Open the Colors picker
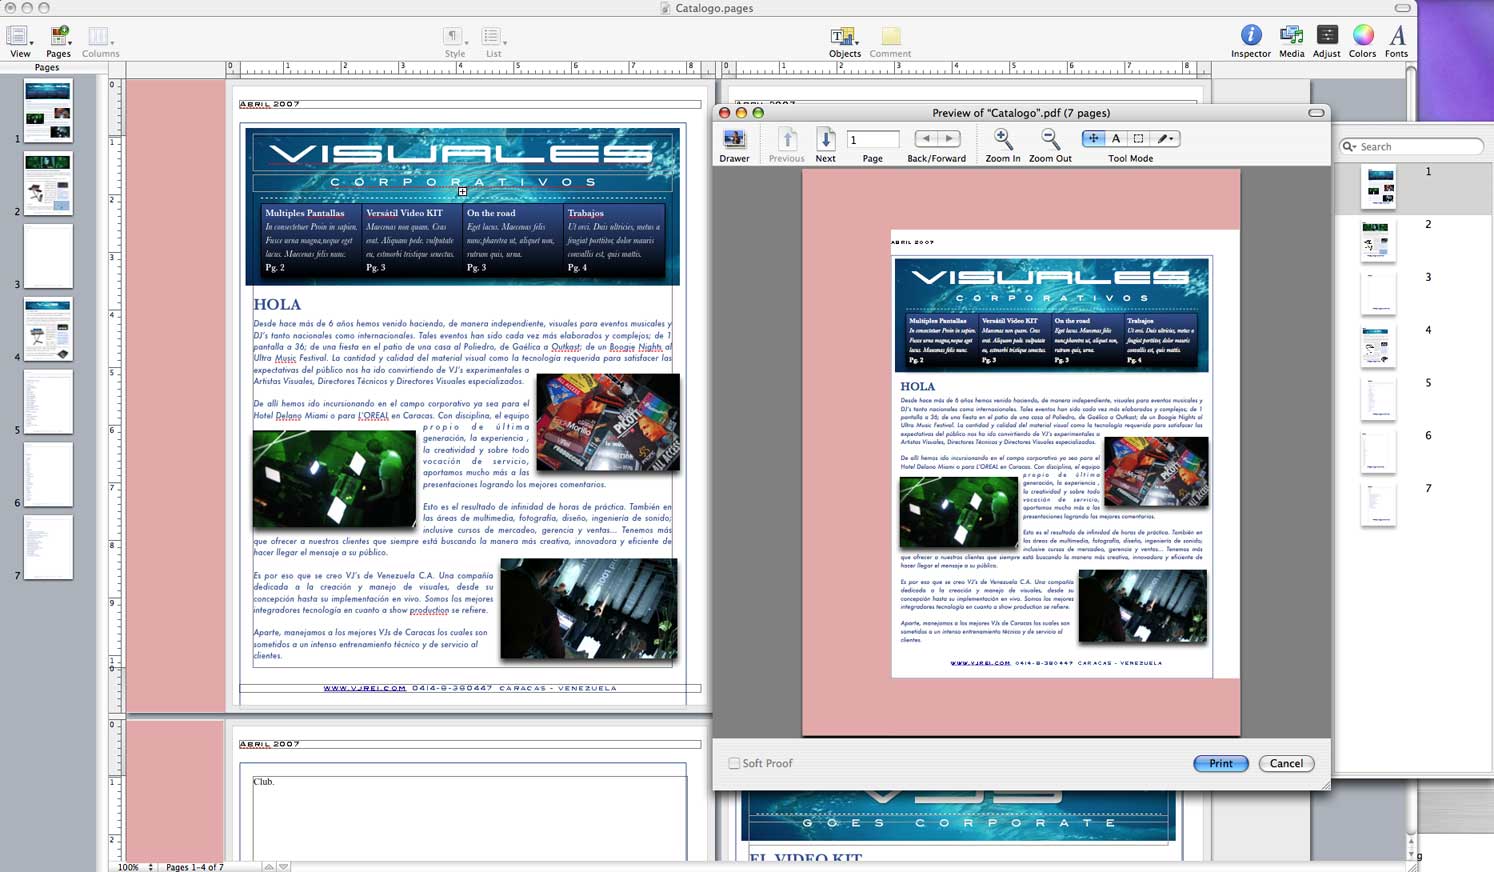1494x872 pixels. [1362, 36]
